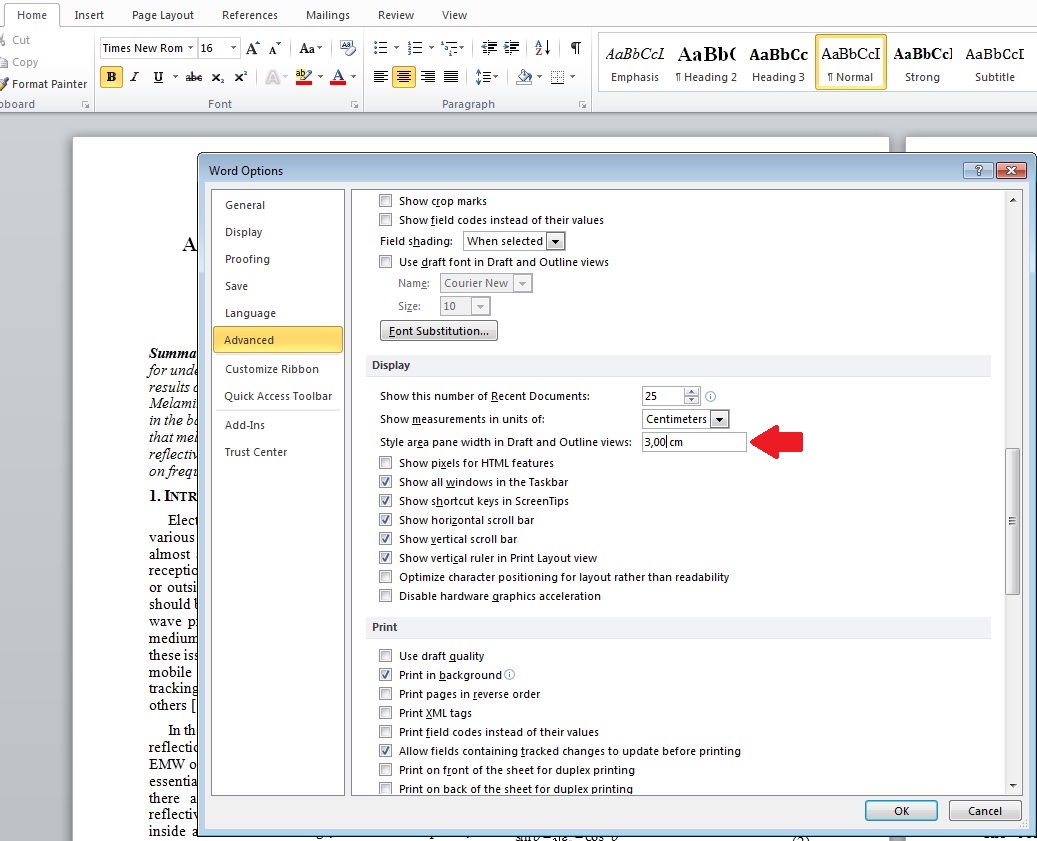The image size is (1037, 841).
Task: Open References ribbon tab
Action: pyautogui.click(x=249, y=15)
